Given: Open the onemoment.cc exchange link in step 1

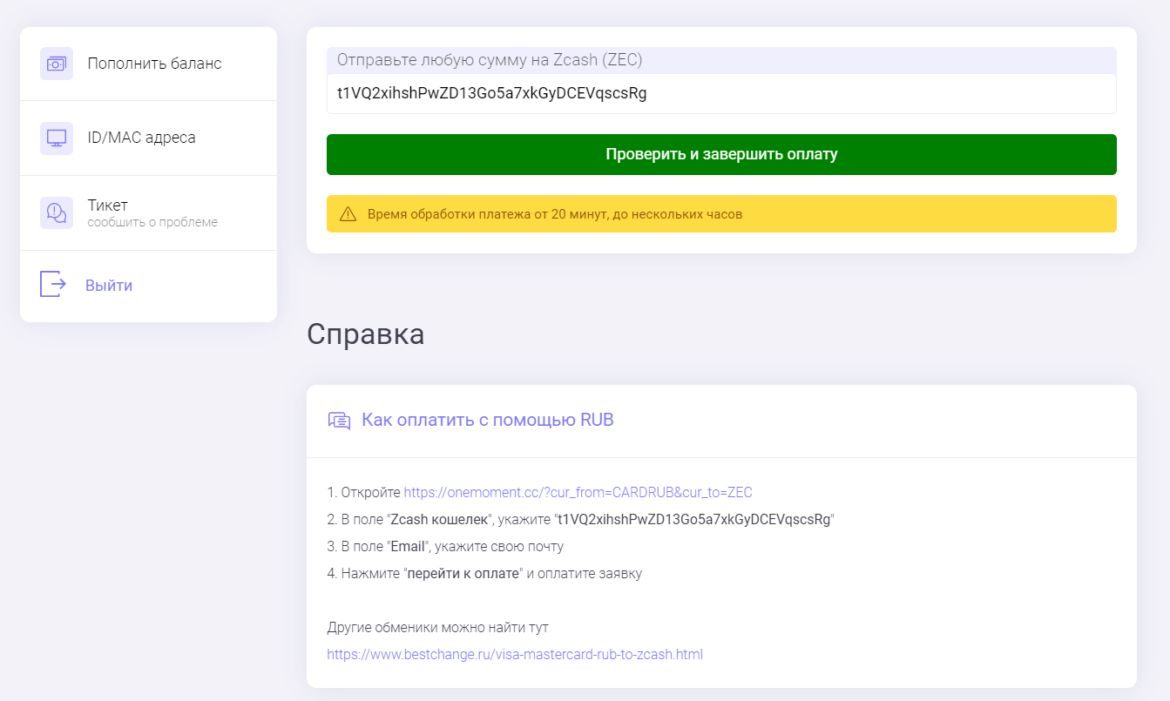Looking at the screenshot, I should (x=579, y=492).
